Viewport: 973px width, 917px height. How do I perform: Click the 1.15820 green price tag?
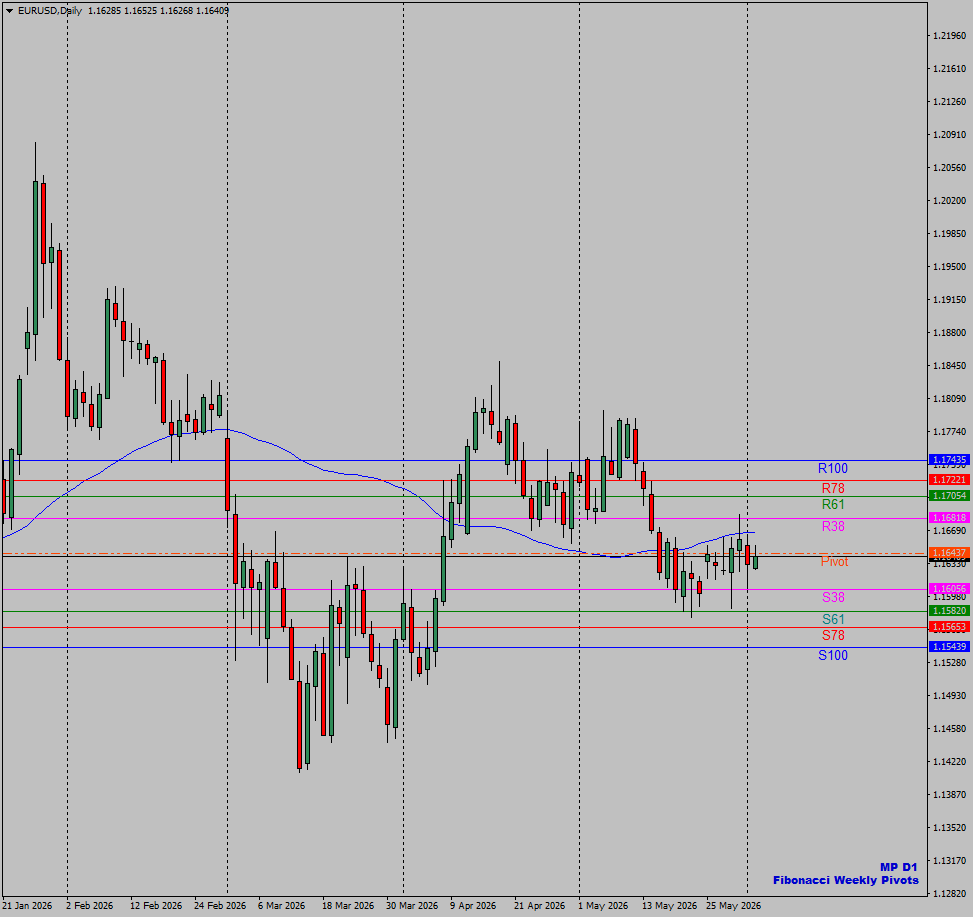[949, 611]
